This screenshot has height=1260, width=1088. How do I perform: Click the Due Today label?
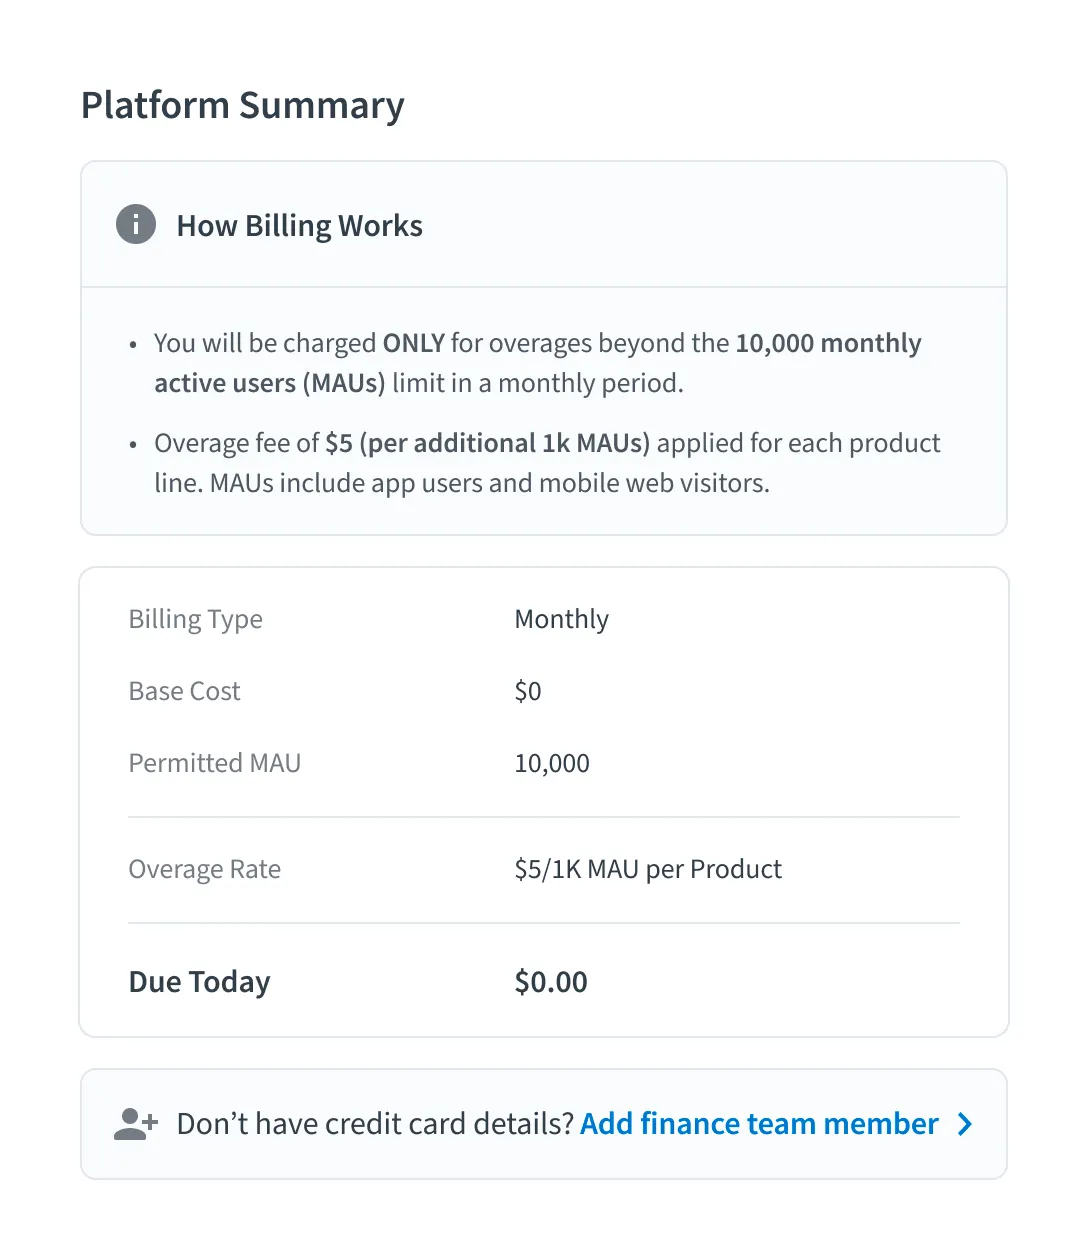(x=199, y=981)
